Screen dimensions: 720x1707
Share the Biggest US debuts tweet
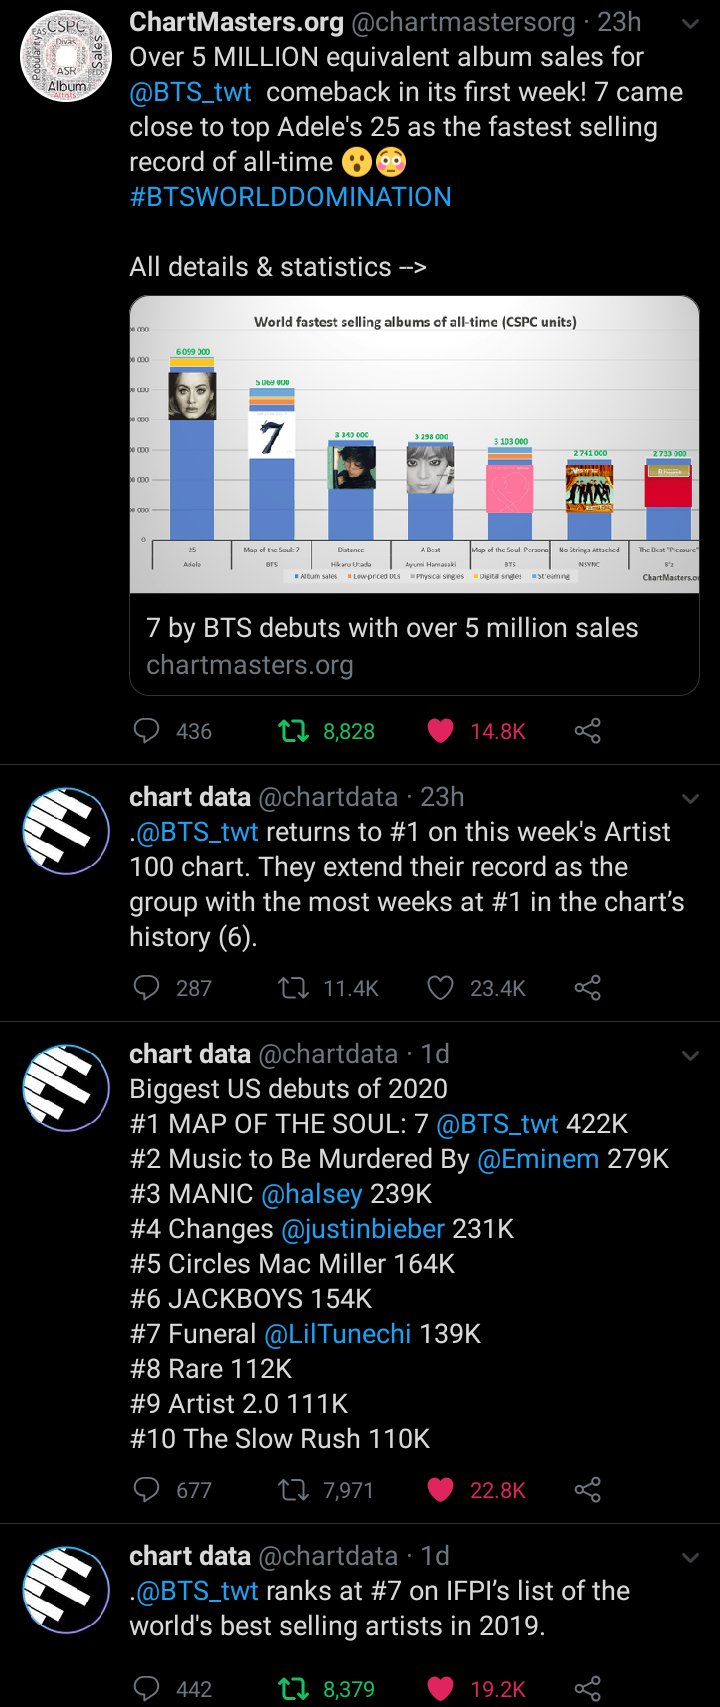click(588, 1490)
